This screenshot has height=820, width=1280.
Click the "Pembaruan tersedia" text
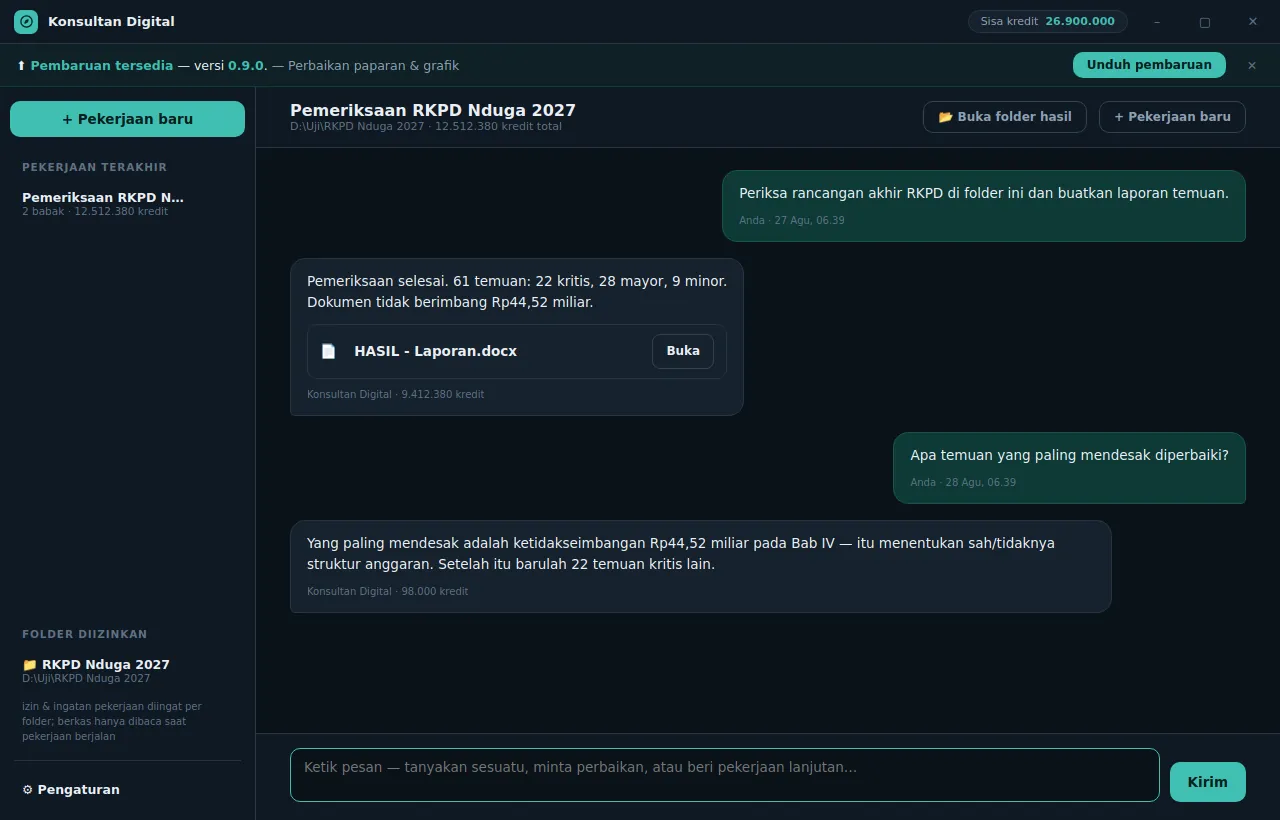point(102,66)
